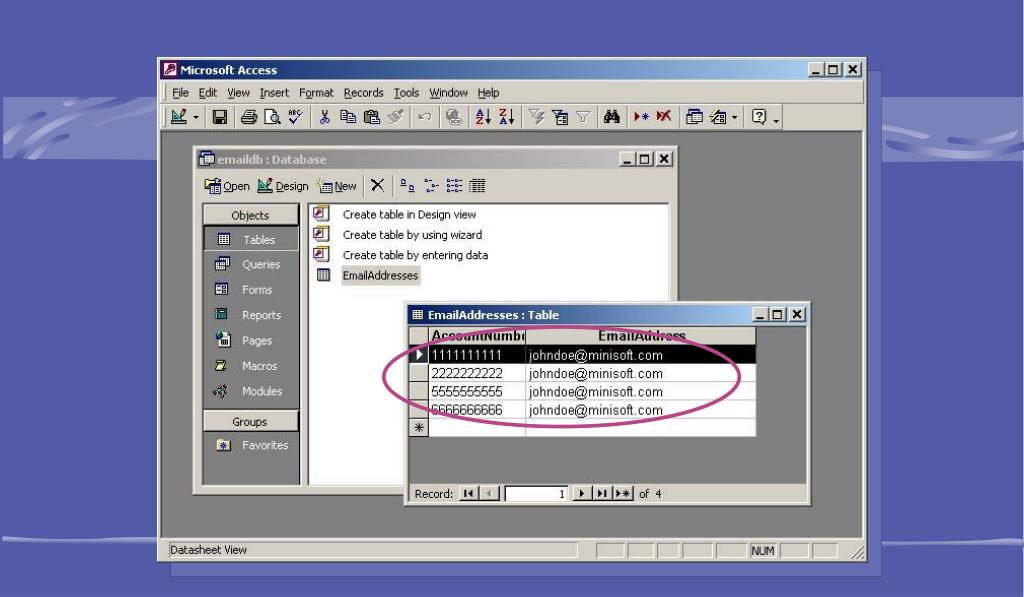Click the Cut scissors icon
This screenshot has width=1024, height=597.
325,117
